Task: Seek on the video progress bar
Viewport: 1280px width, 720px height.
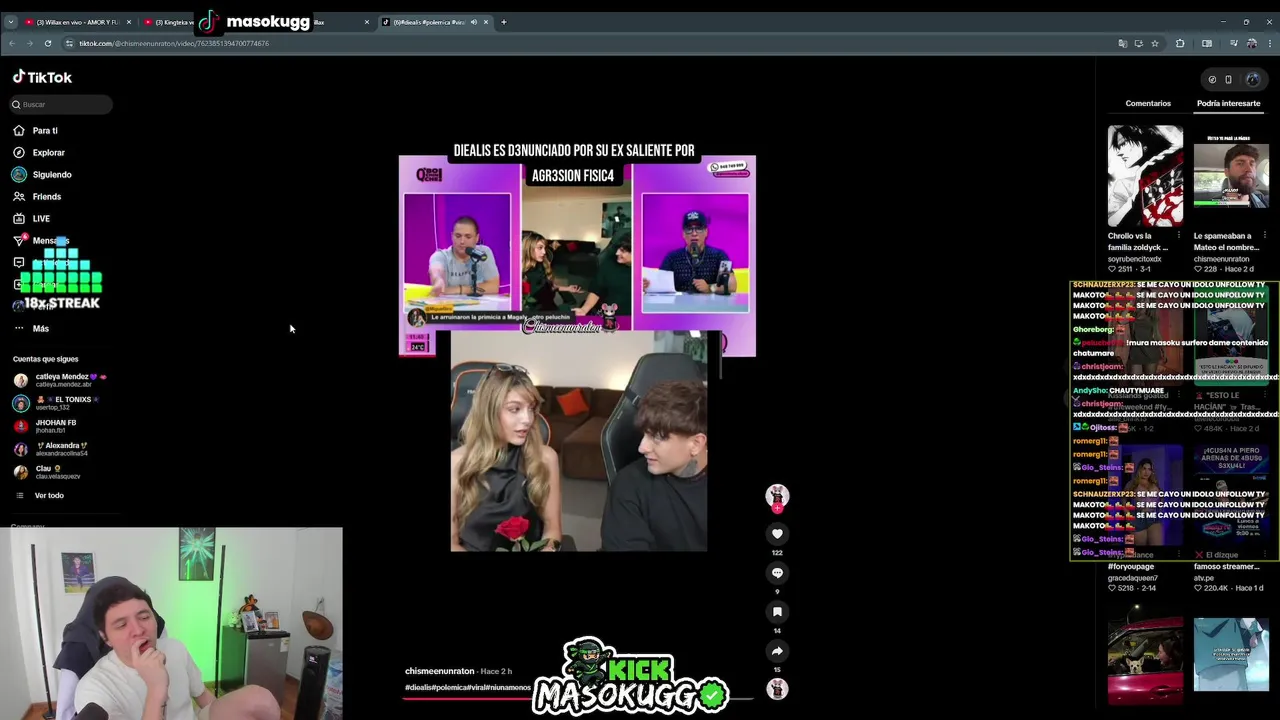Action: 578,698
